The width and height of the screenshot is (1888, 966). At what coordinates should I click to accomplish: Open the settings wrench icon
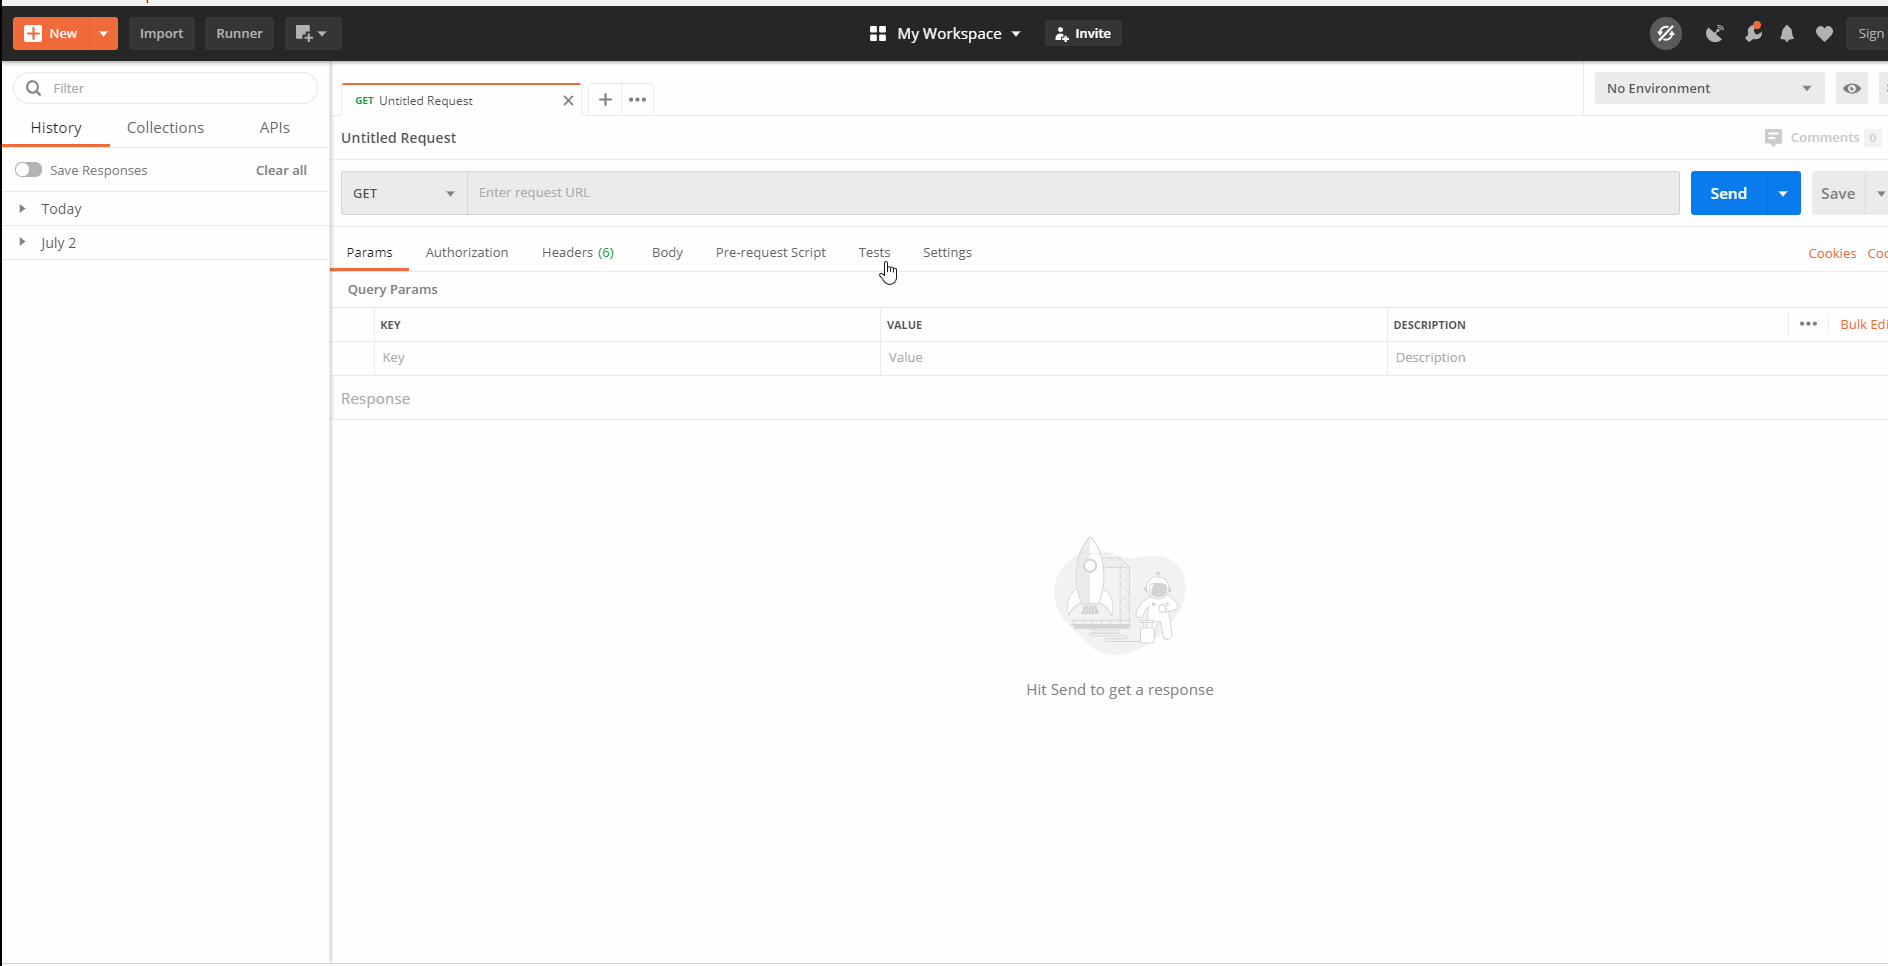[x=1753, y=33]
